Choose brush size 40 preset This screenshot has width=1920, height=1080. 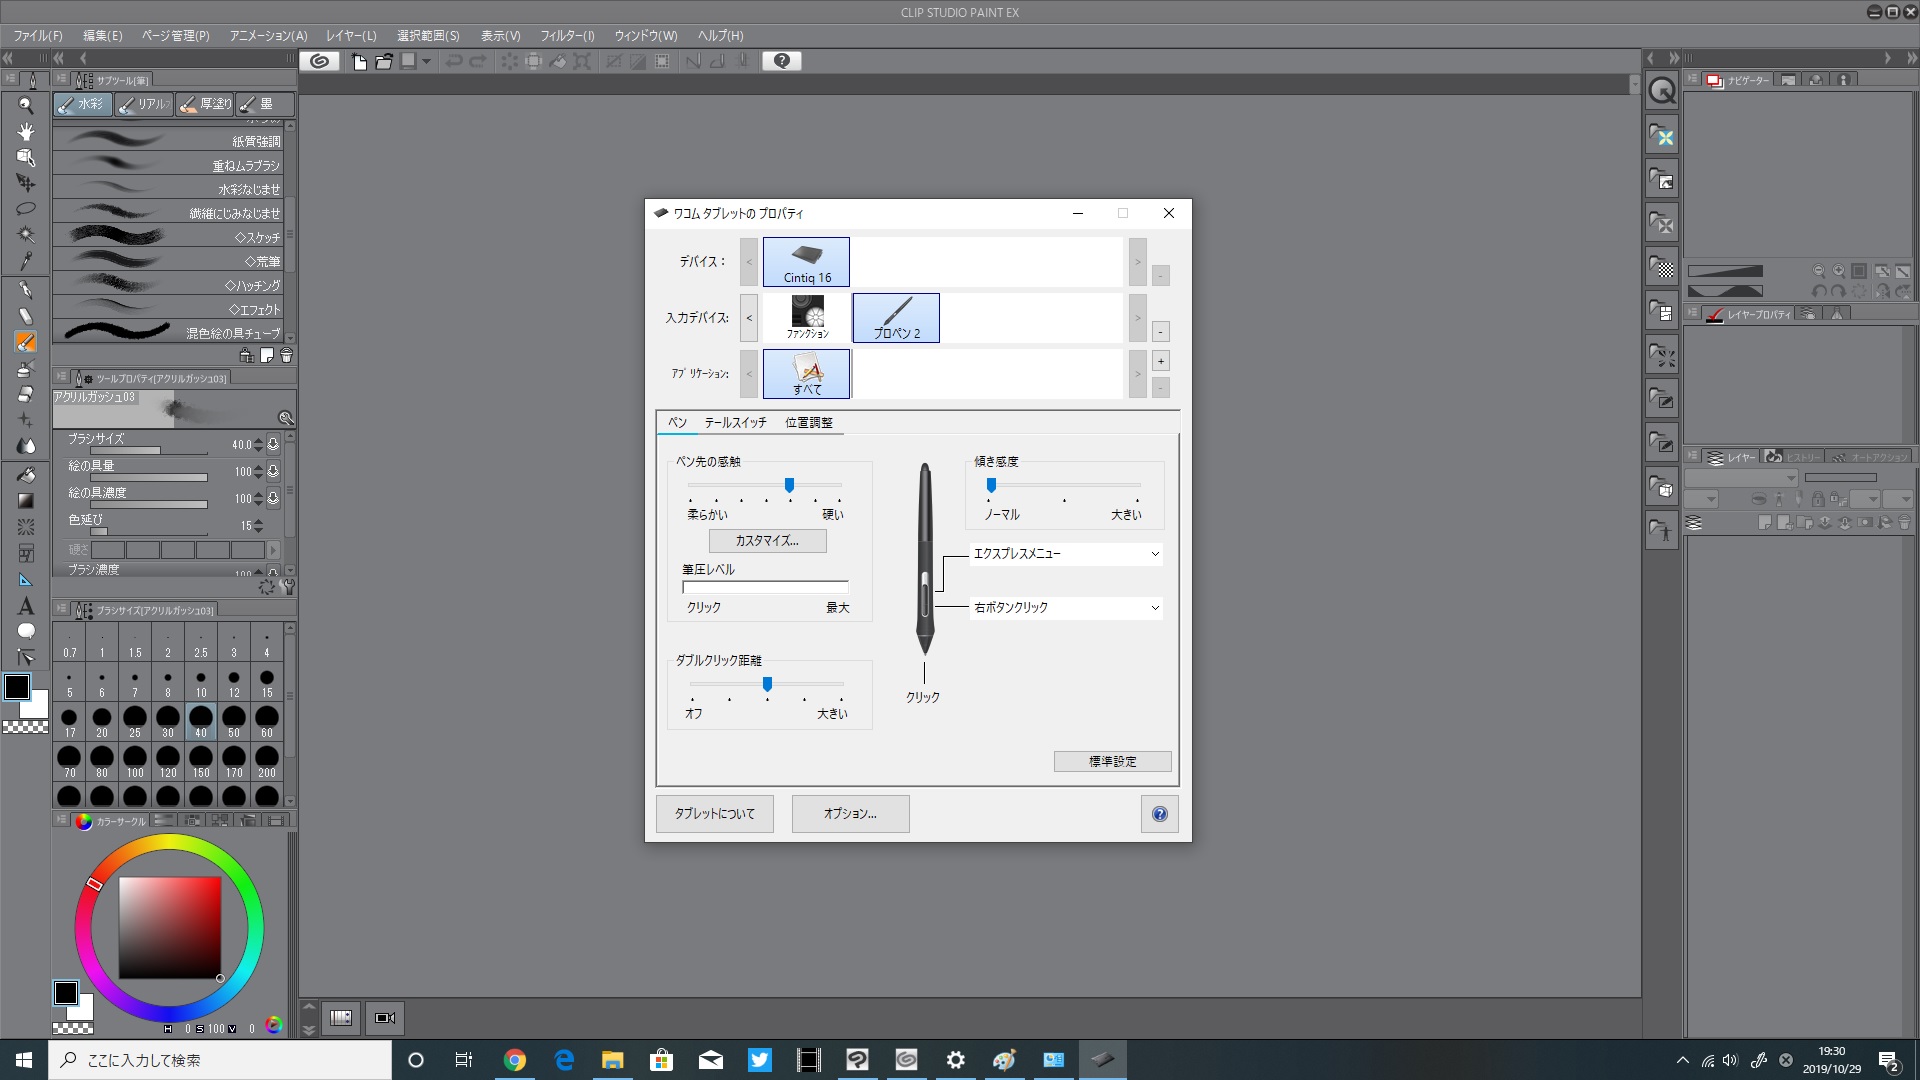[201, 720]
